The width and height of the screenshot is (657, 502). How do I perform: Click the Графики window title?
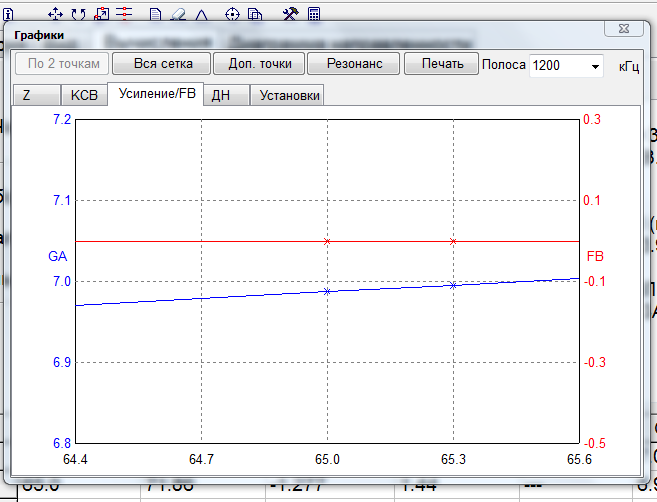pos(39,35)
